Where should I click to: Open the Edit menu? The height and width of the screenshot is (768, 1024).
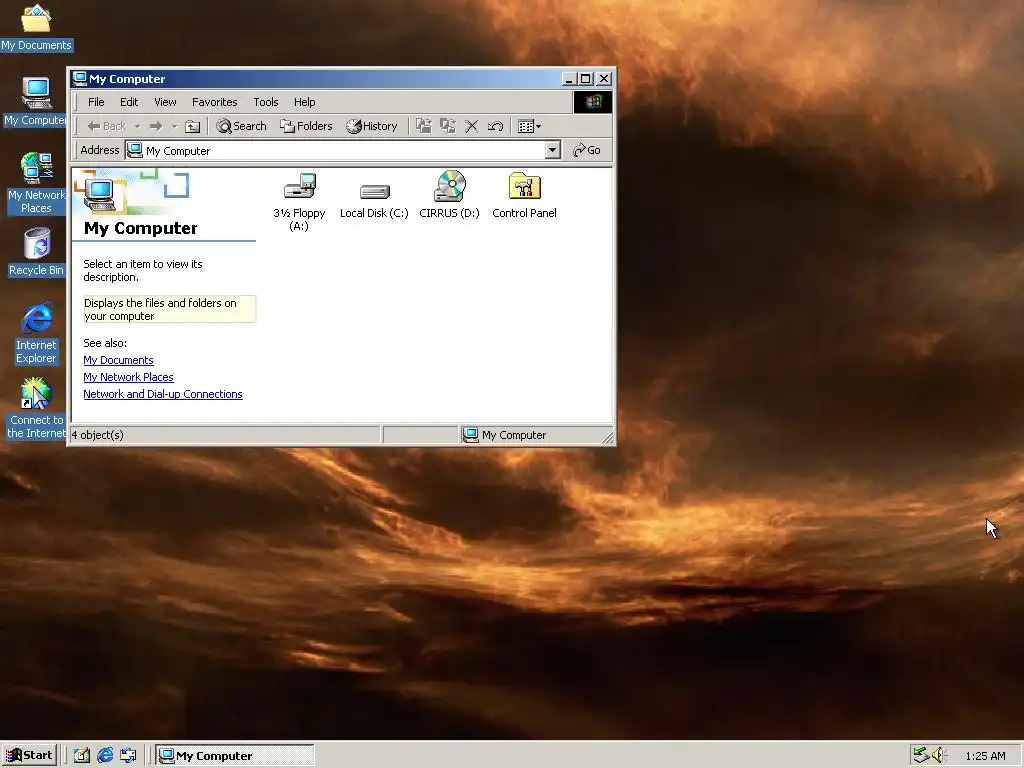pyautogui.click(x=129, y=102)
